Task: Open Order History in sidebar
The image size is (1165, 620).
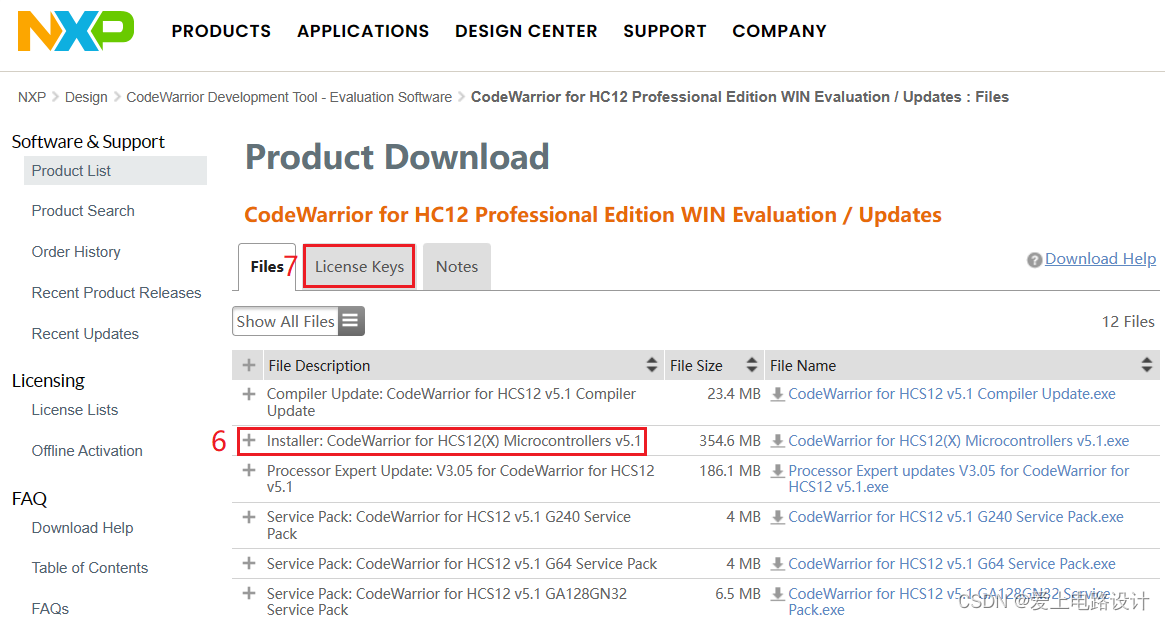Action: pos(76,252)
